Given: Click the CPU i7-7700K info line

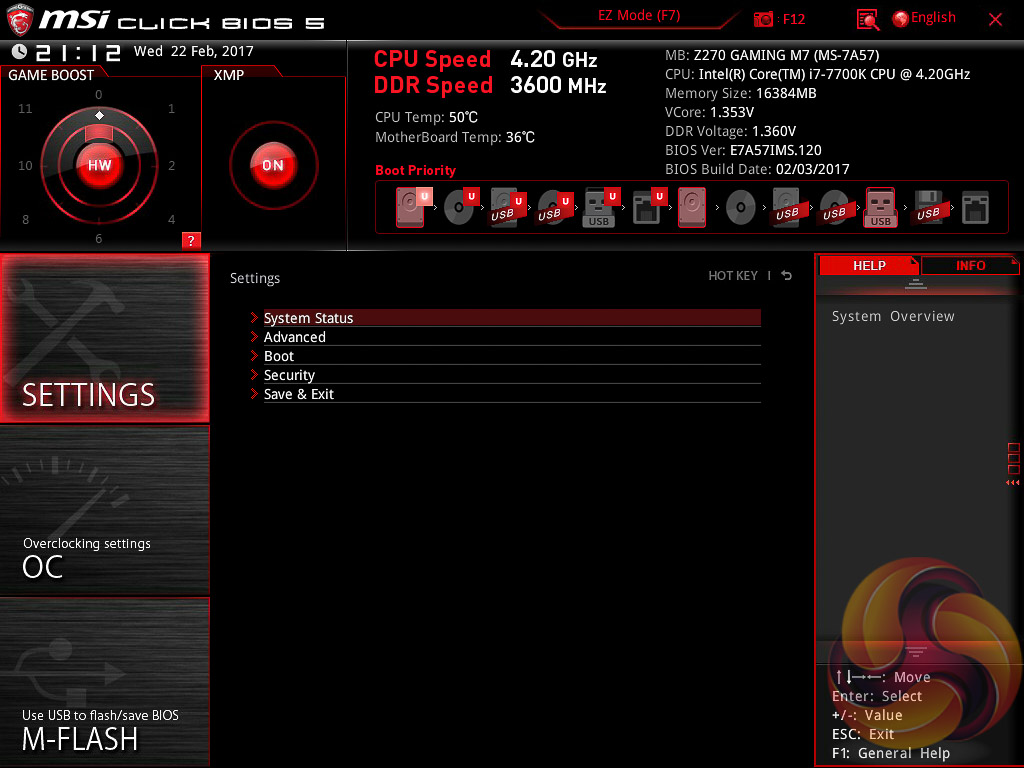Looking at the screenshot, I should click(x=818, y=74).
